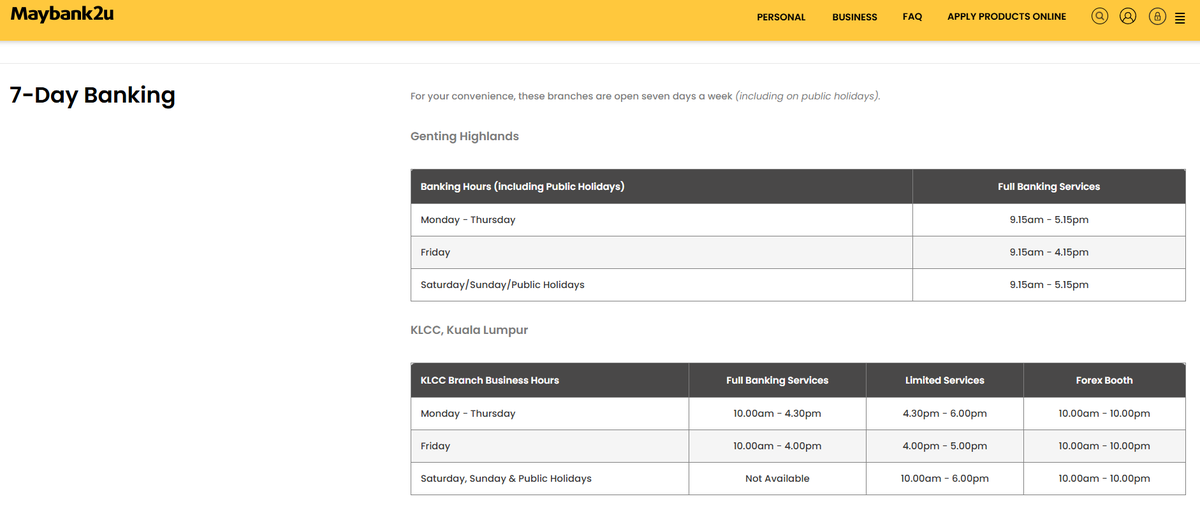Select Genting Friday hours '9.15am - 4.15pm'
Viewport: 1200px width, 506px height.
pos(1048,253)
